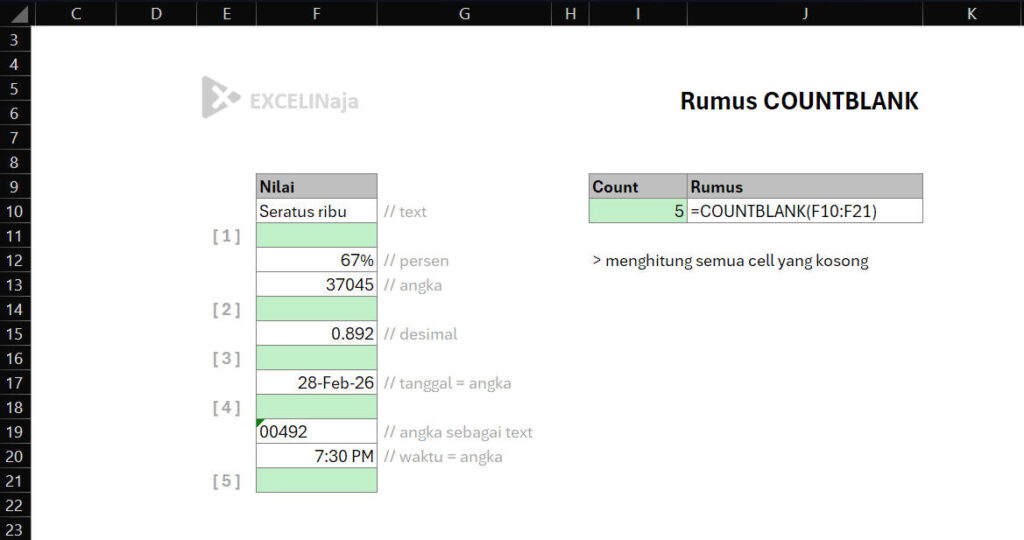Click the =COUNTBLANK(F10:F21) formula cell

805,211
